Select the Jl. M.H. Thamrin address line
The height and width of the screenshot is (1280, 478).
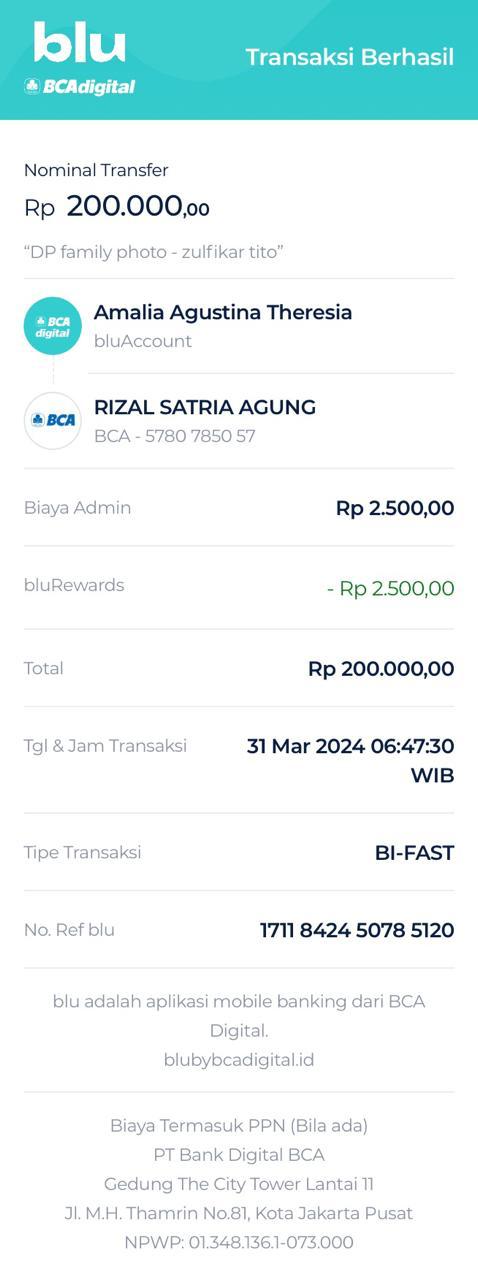[x=239, y=1213]
